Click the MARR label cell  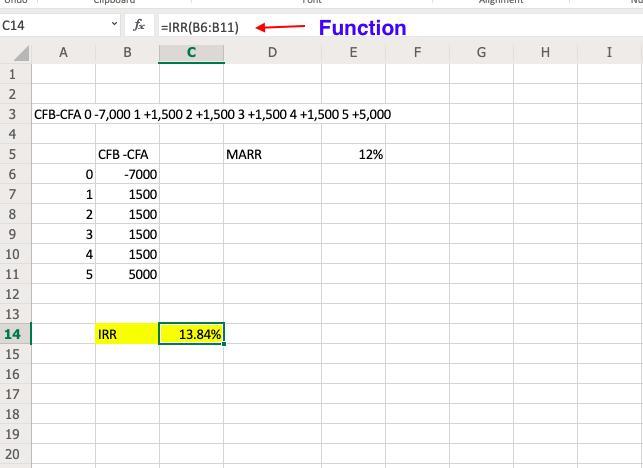pos(272,154)
